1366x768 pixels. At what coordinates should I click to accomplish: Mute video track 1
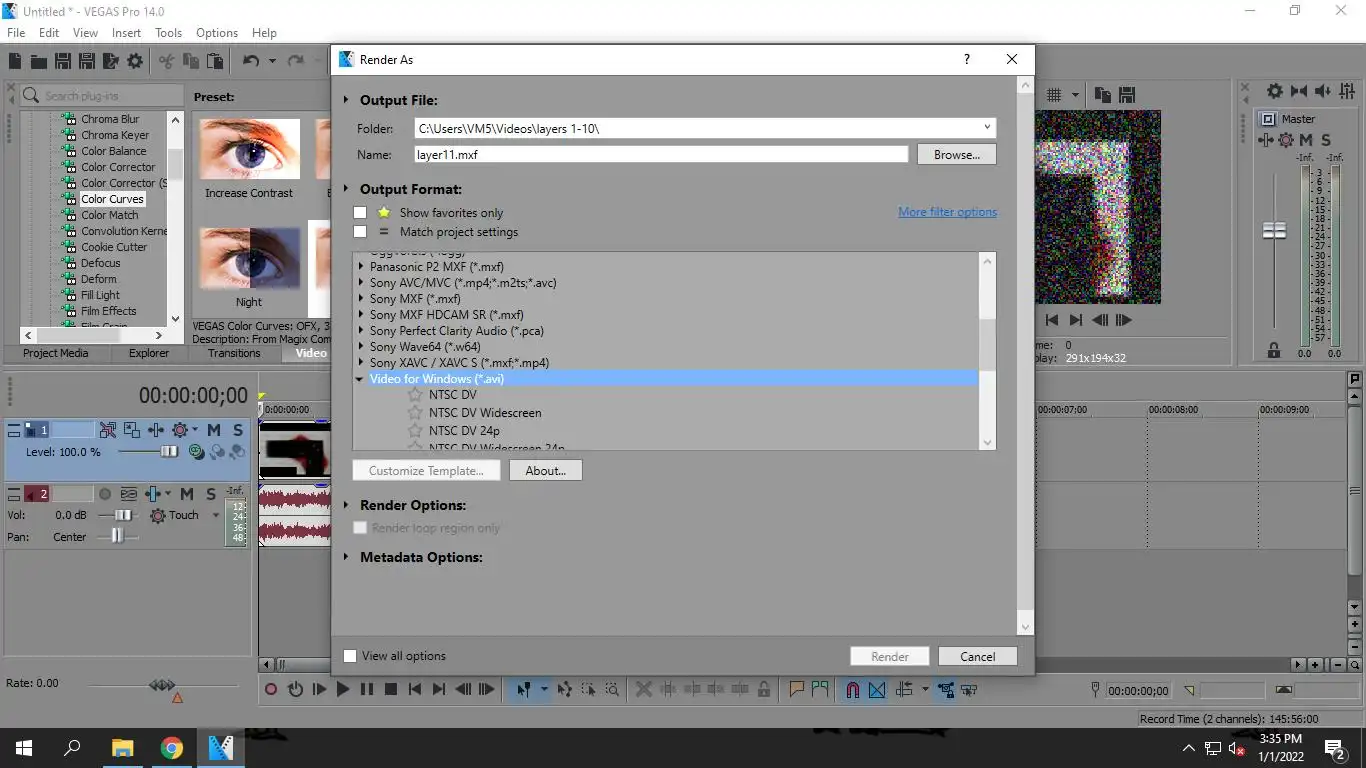coord(214,430)
